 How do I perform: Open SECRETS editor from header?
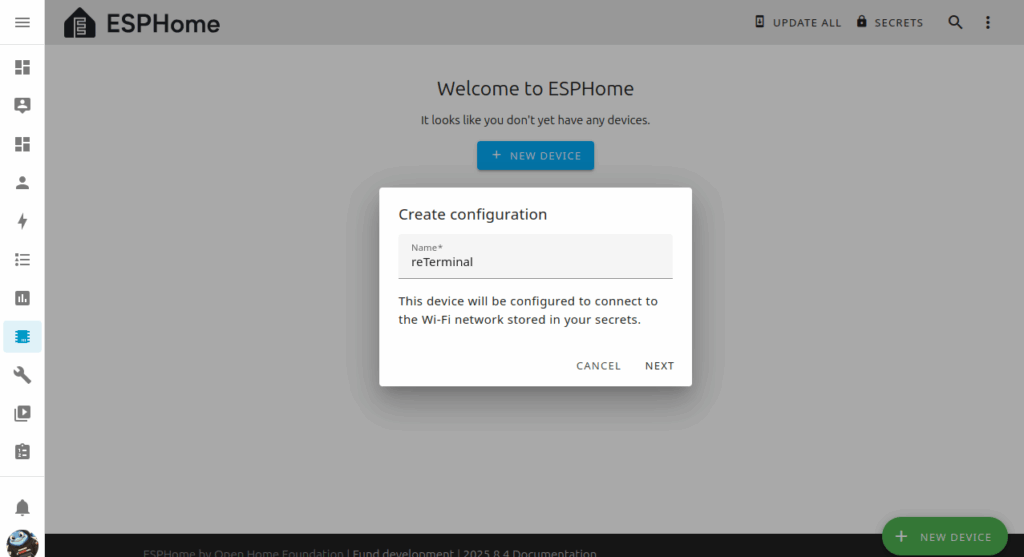[x=889, y=22]
